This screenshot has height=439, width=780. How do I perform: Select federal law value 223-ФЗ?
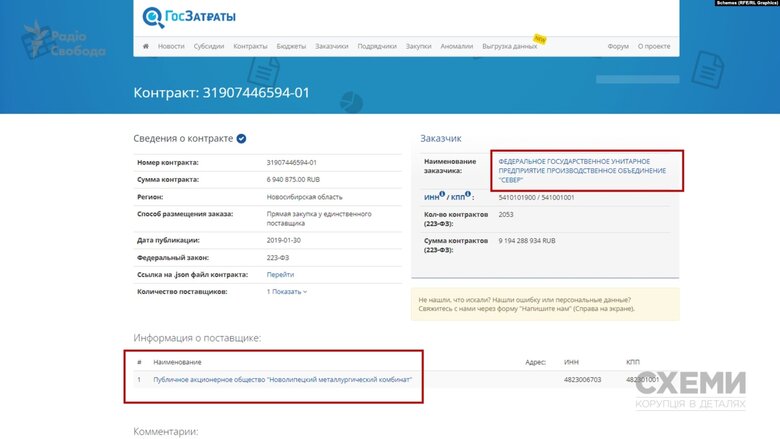click(278, 258)
